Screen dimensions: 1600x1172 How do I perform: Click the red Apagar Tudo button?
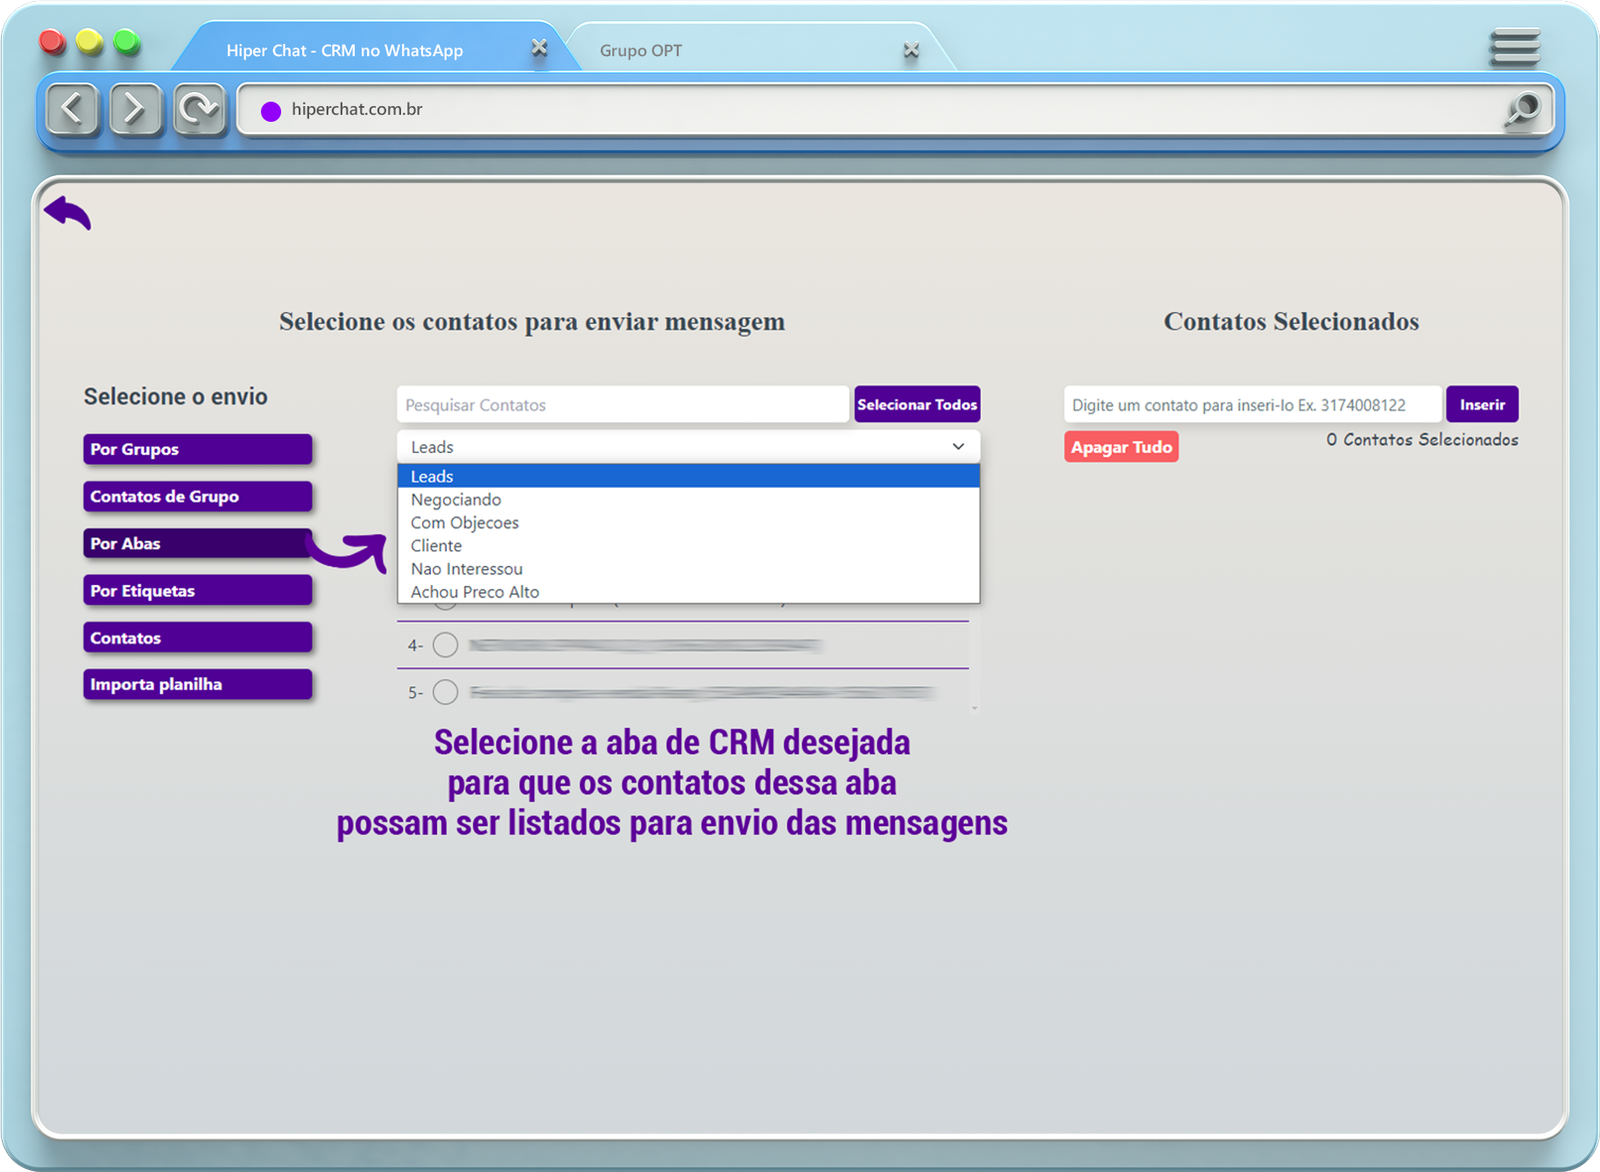pos(1121,447)
